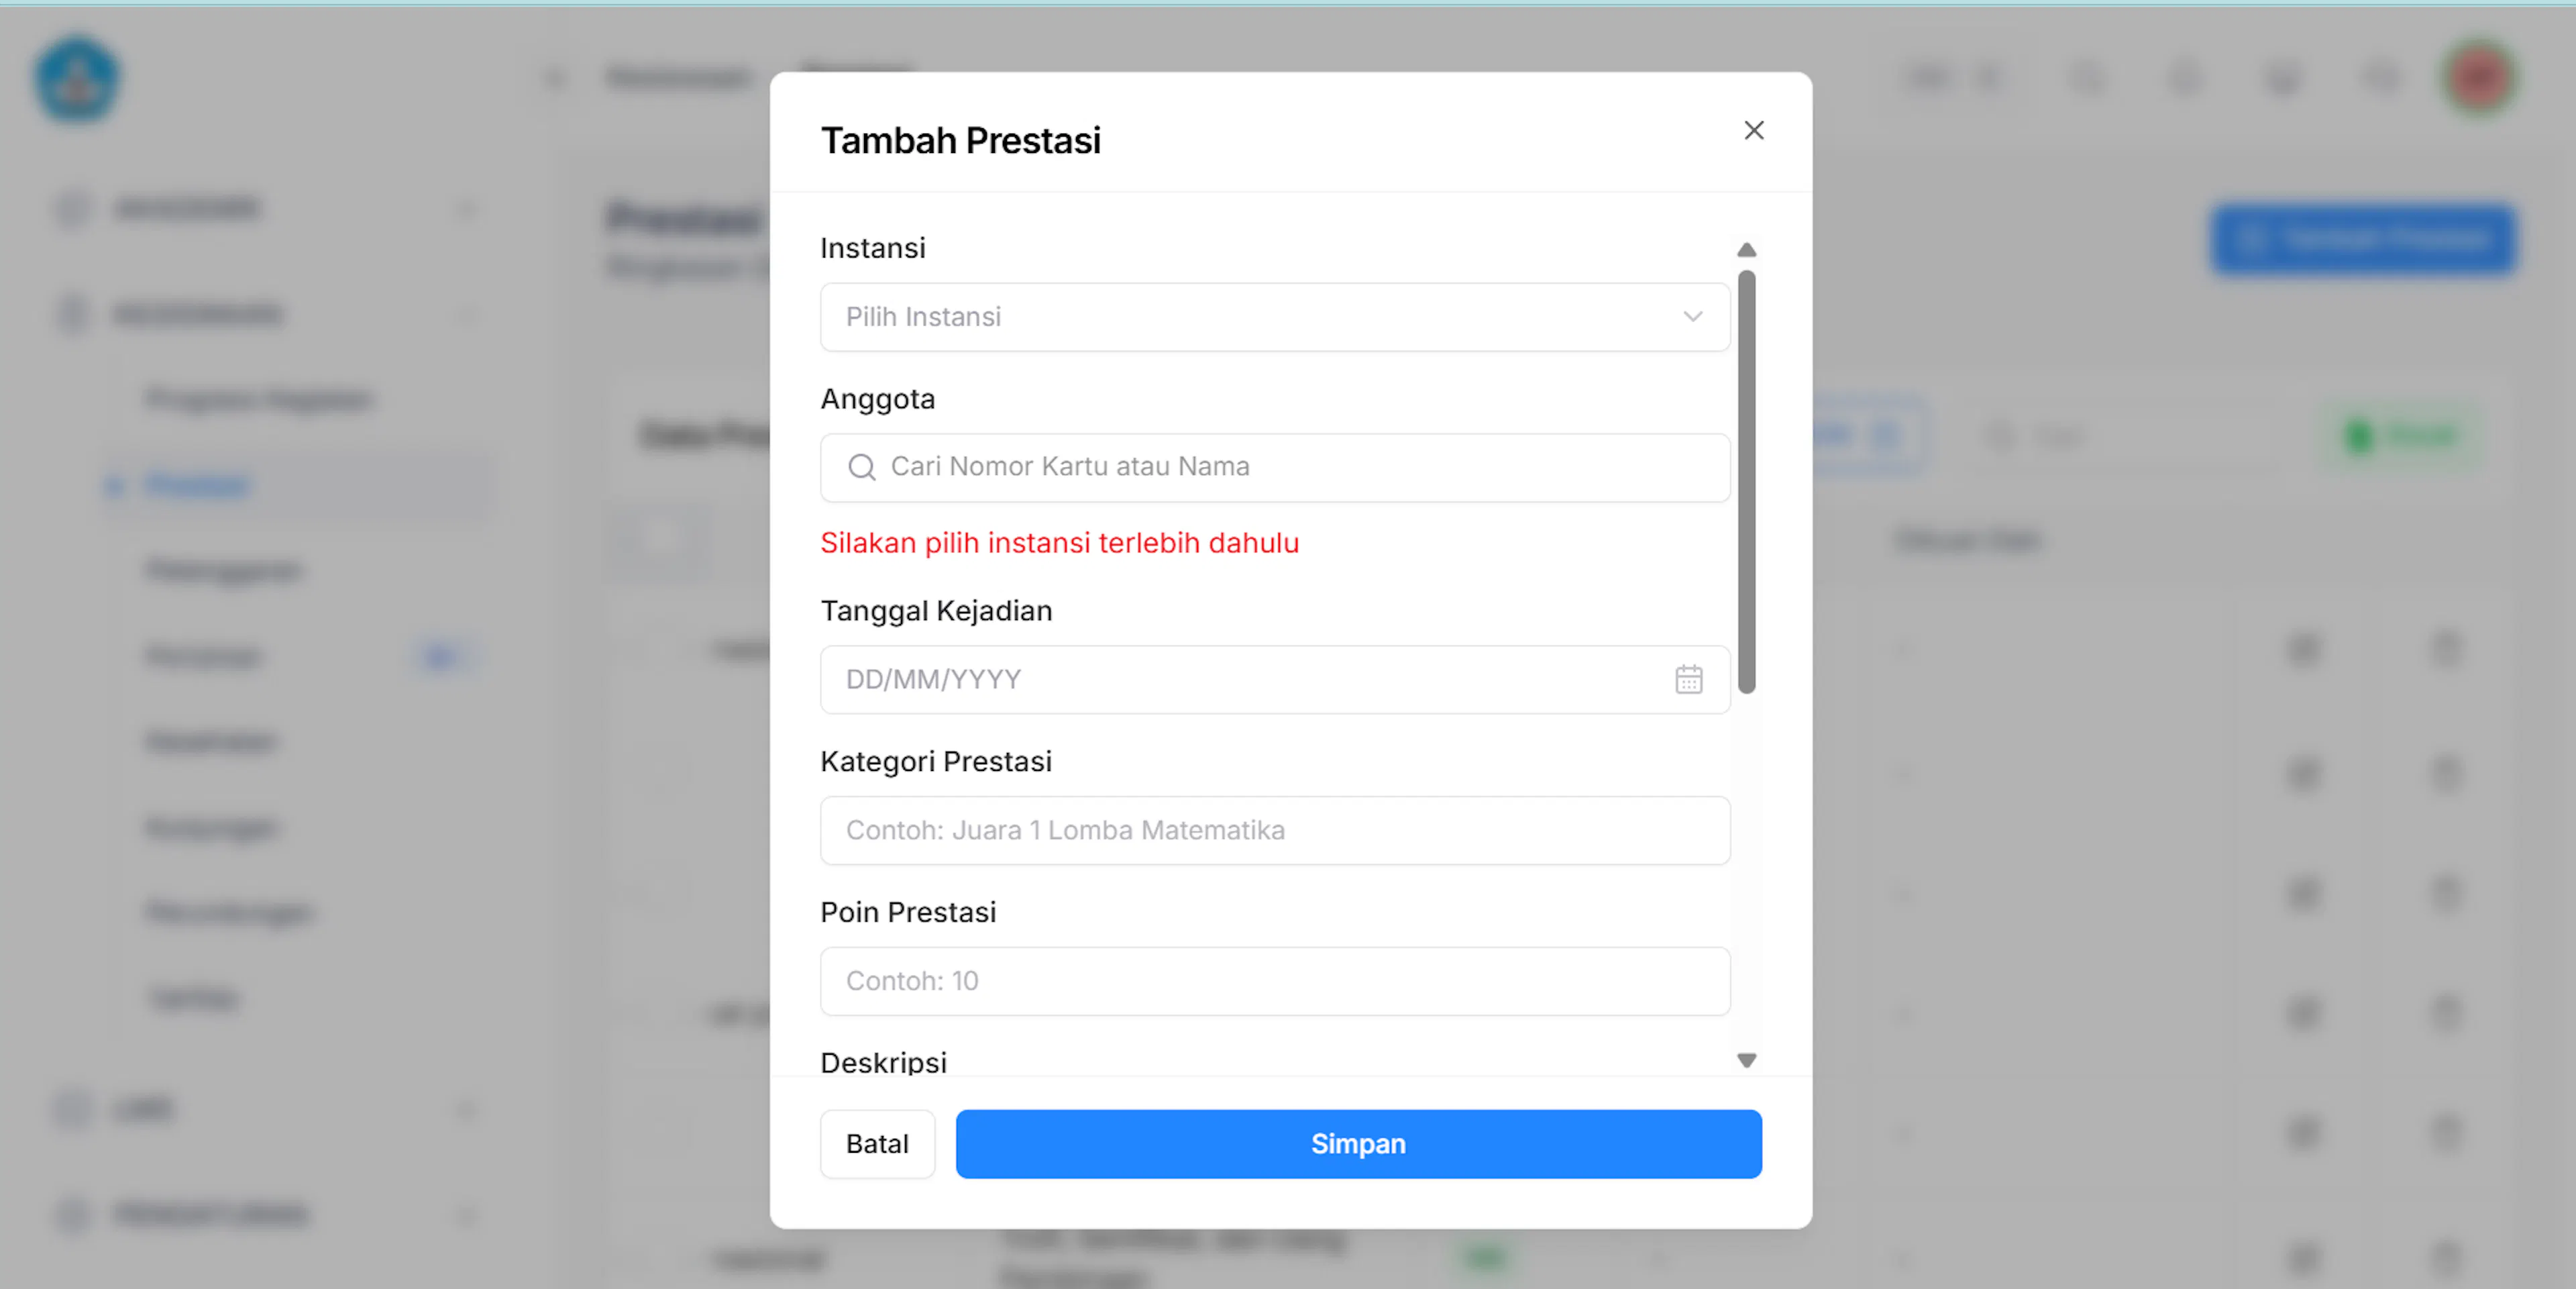Focus the Poin Prestasi input
The image size is (2576, 1289).
(x=1275, y=981)
